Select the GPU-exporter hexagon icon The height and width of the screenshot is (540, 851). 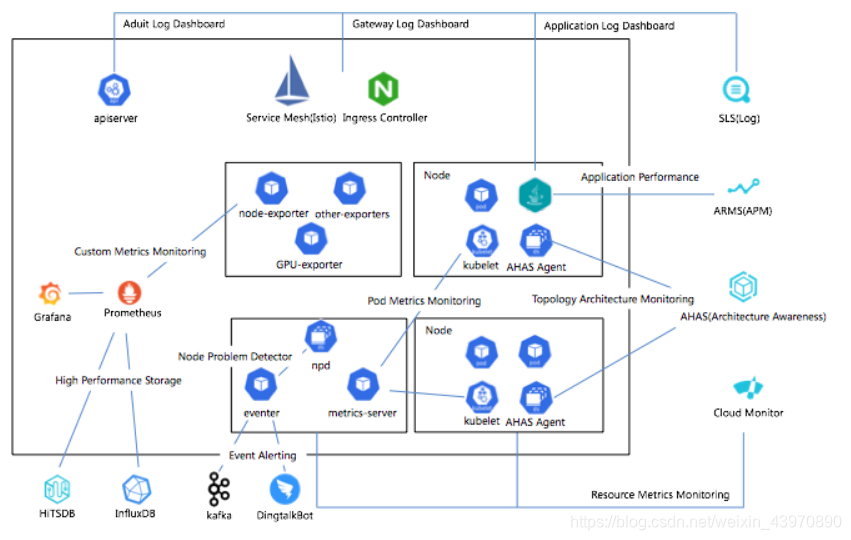point(311,238)
